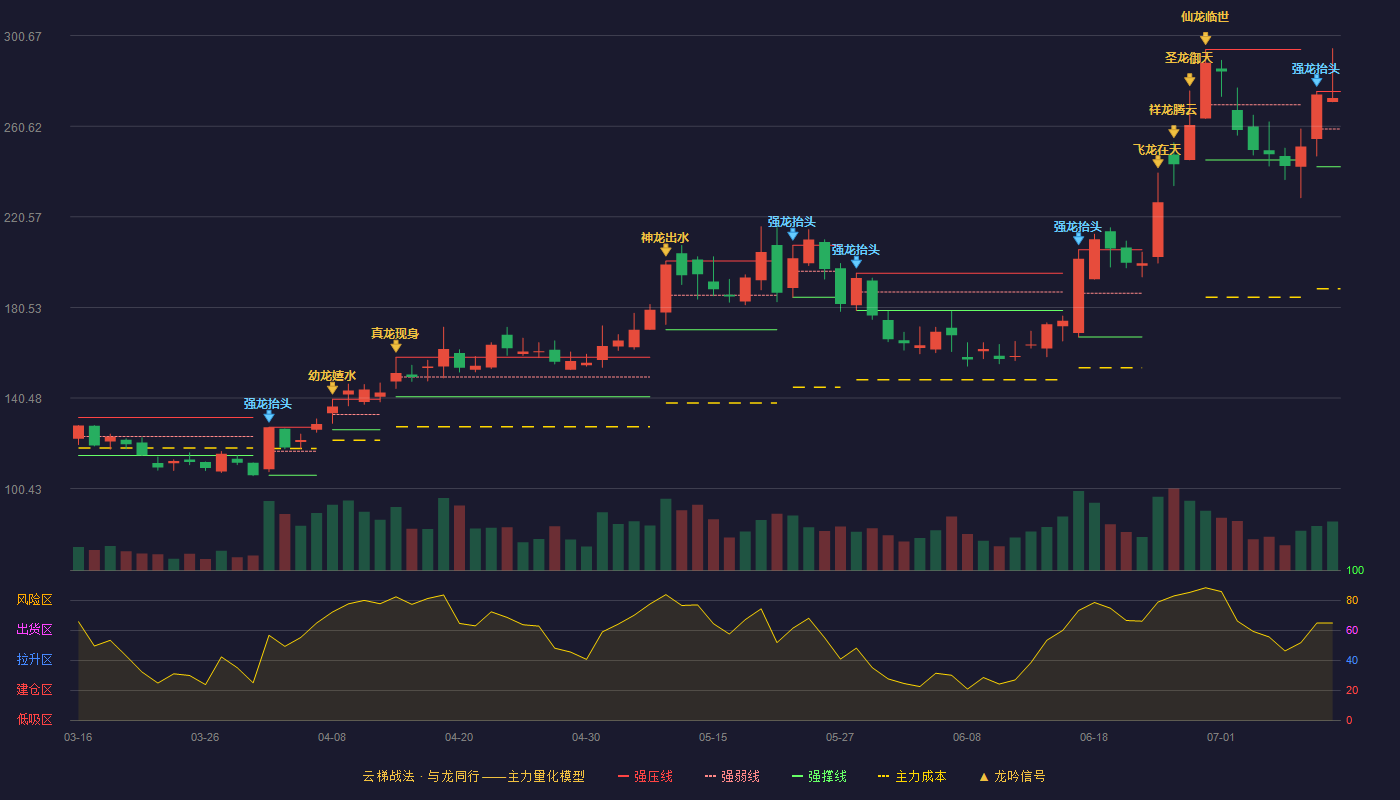Viewport: 1400px width, 800px height.
Task: Click the 建仓区 zone label
Action: click(x=34, y=690)
